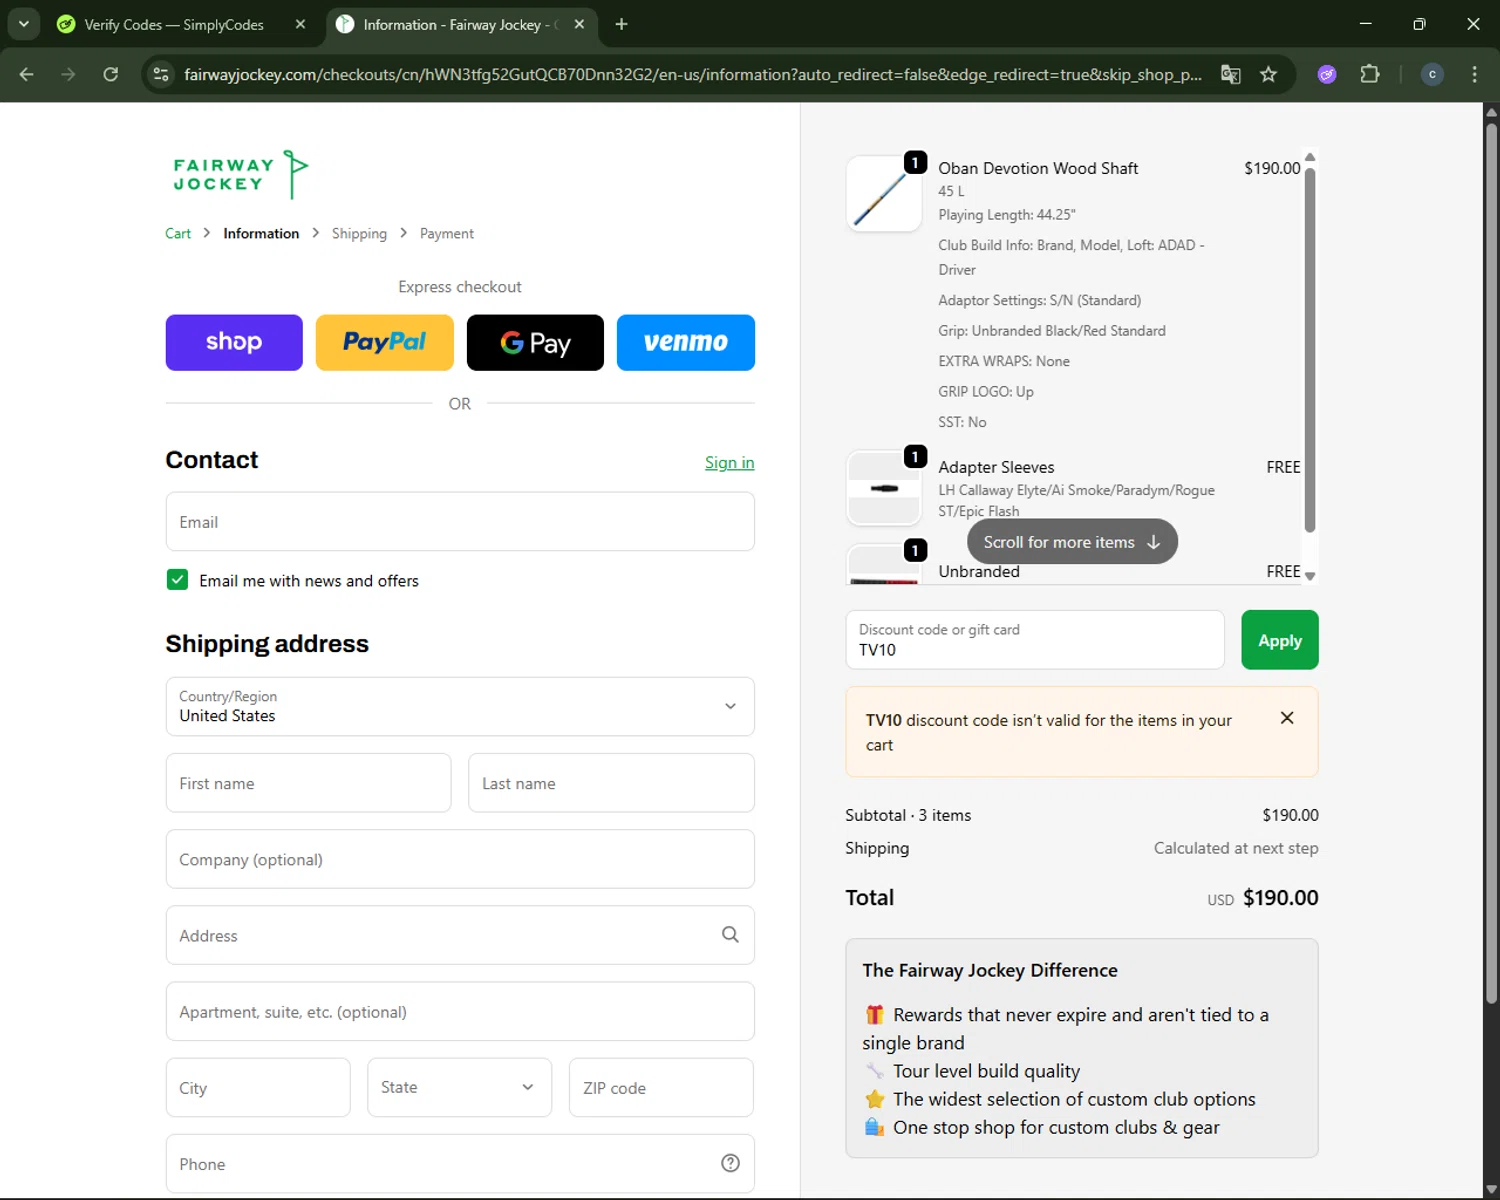This screenshot has width=1500, height=1200.
Task: Click the Oban Devotion Wood Shaft title
Action: coord(1038,168)
